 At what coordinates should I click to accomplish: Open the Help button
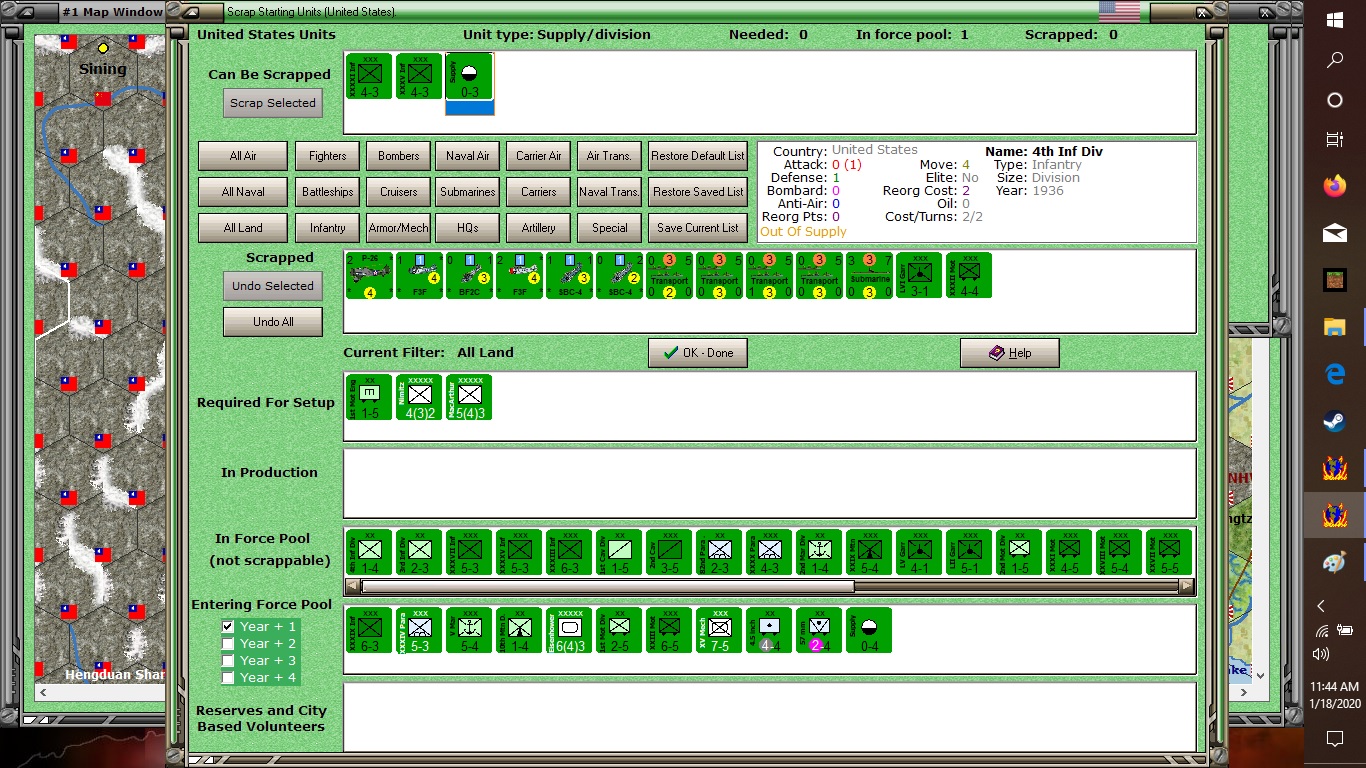tap(1010, 353)
